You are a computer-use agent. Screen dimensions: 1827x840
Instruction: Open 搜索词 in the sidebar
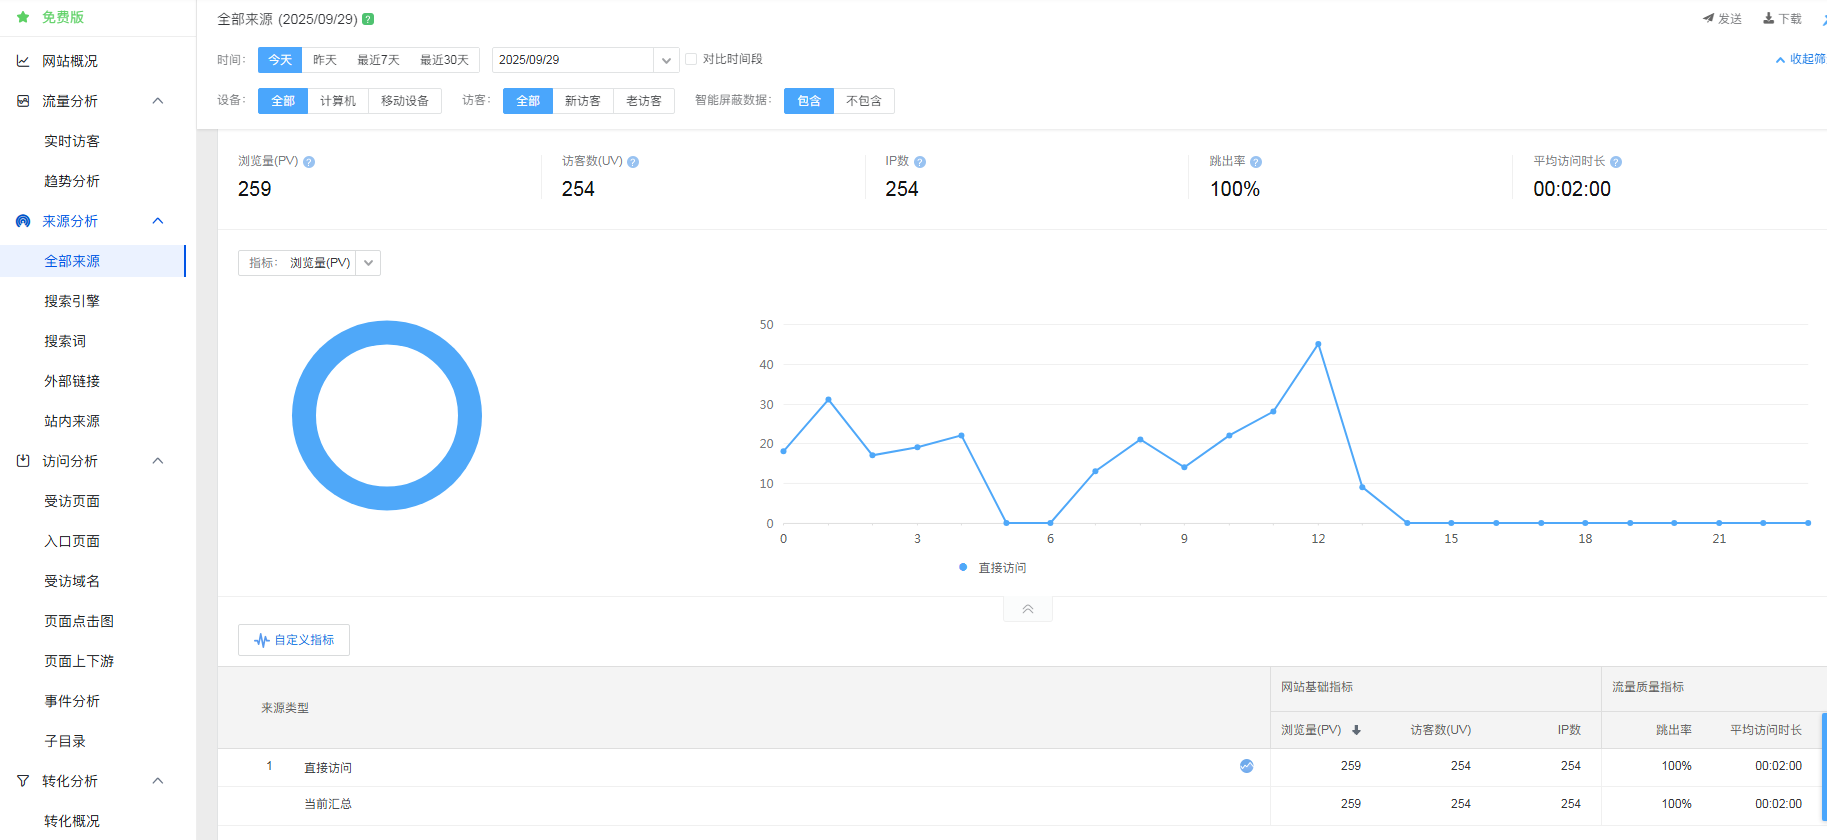pos(65,341)
